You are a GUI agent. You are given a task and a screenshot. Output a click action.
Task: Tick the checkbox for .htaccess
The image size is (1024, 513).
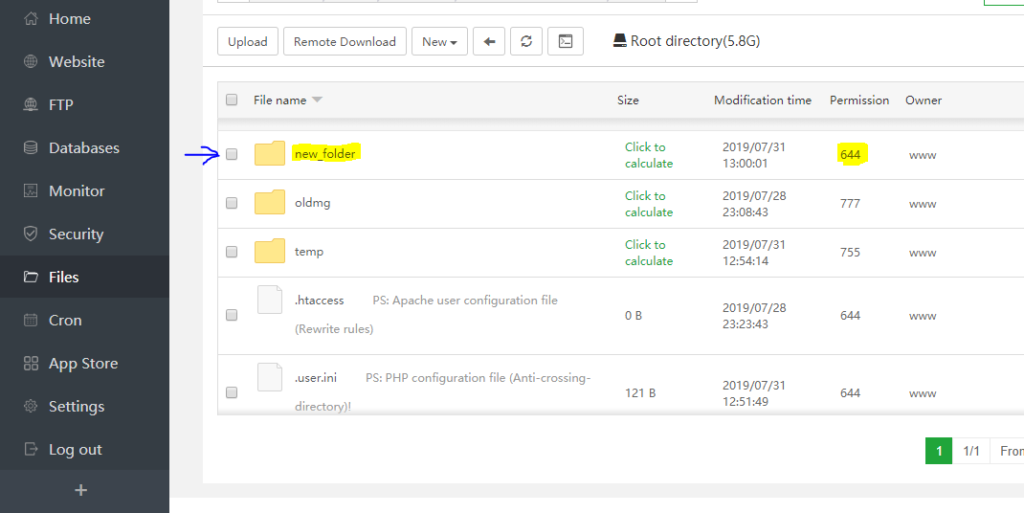click(232, 315)
